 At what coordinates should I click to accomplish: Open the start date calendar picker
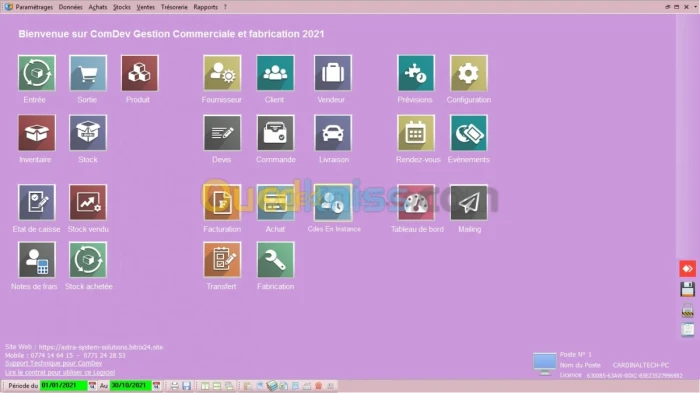[92, 385]
